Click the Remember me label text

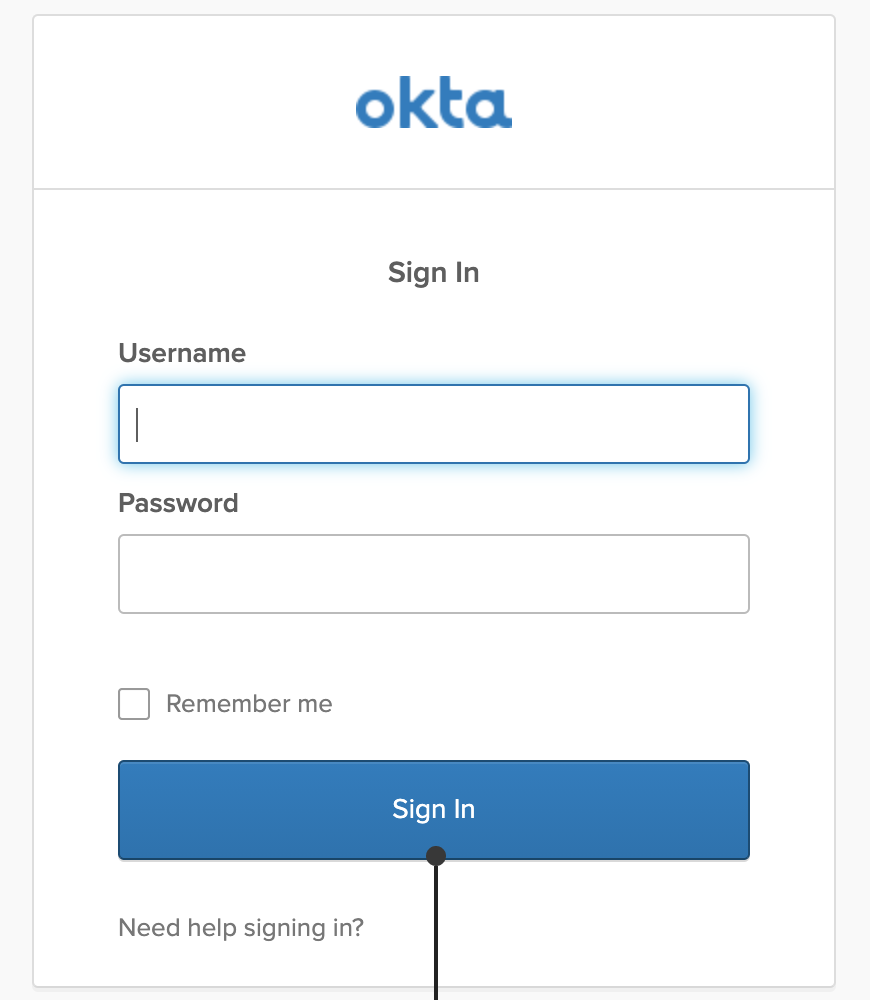click(249, 704)
